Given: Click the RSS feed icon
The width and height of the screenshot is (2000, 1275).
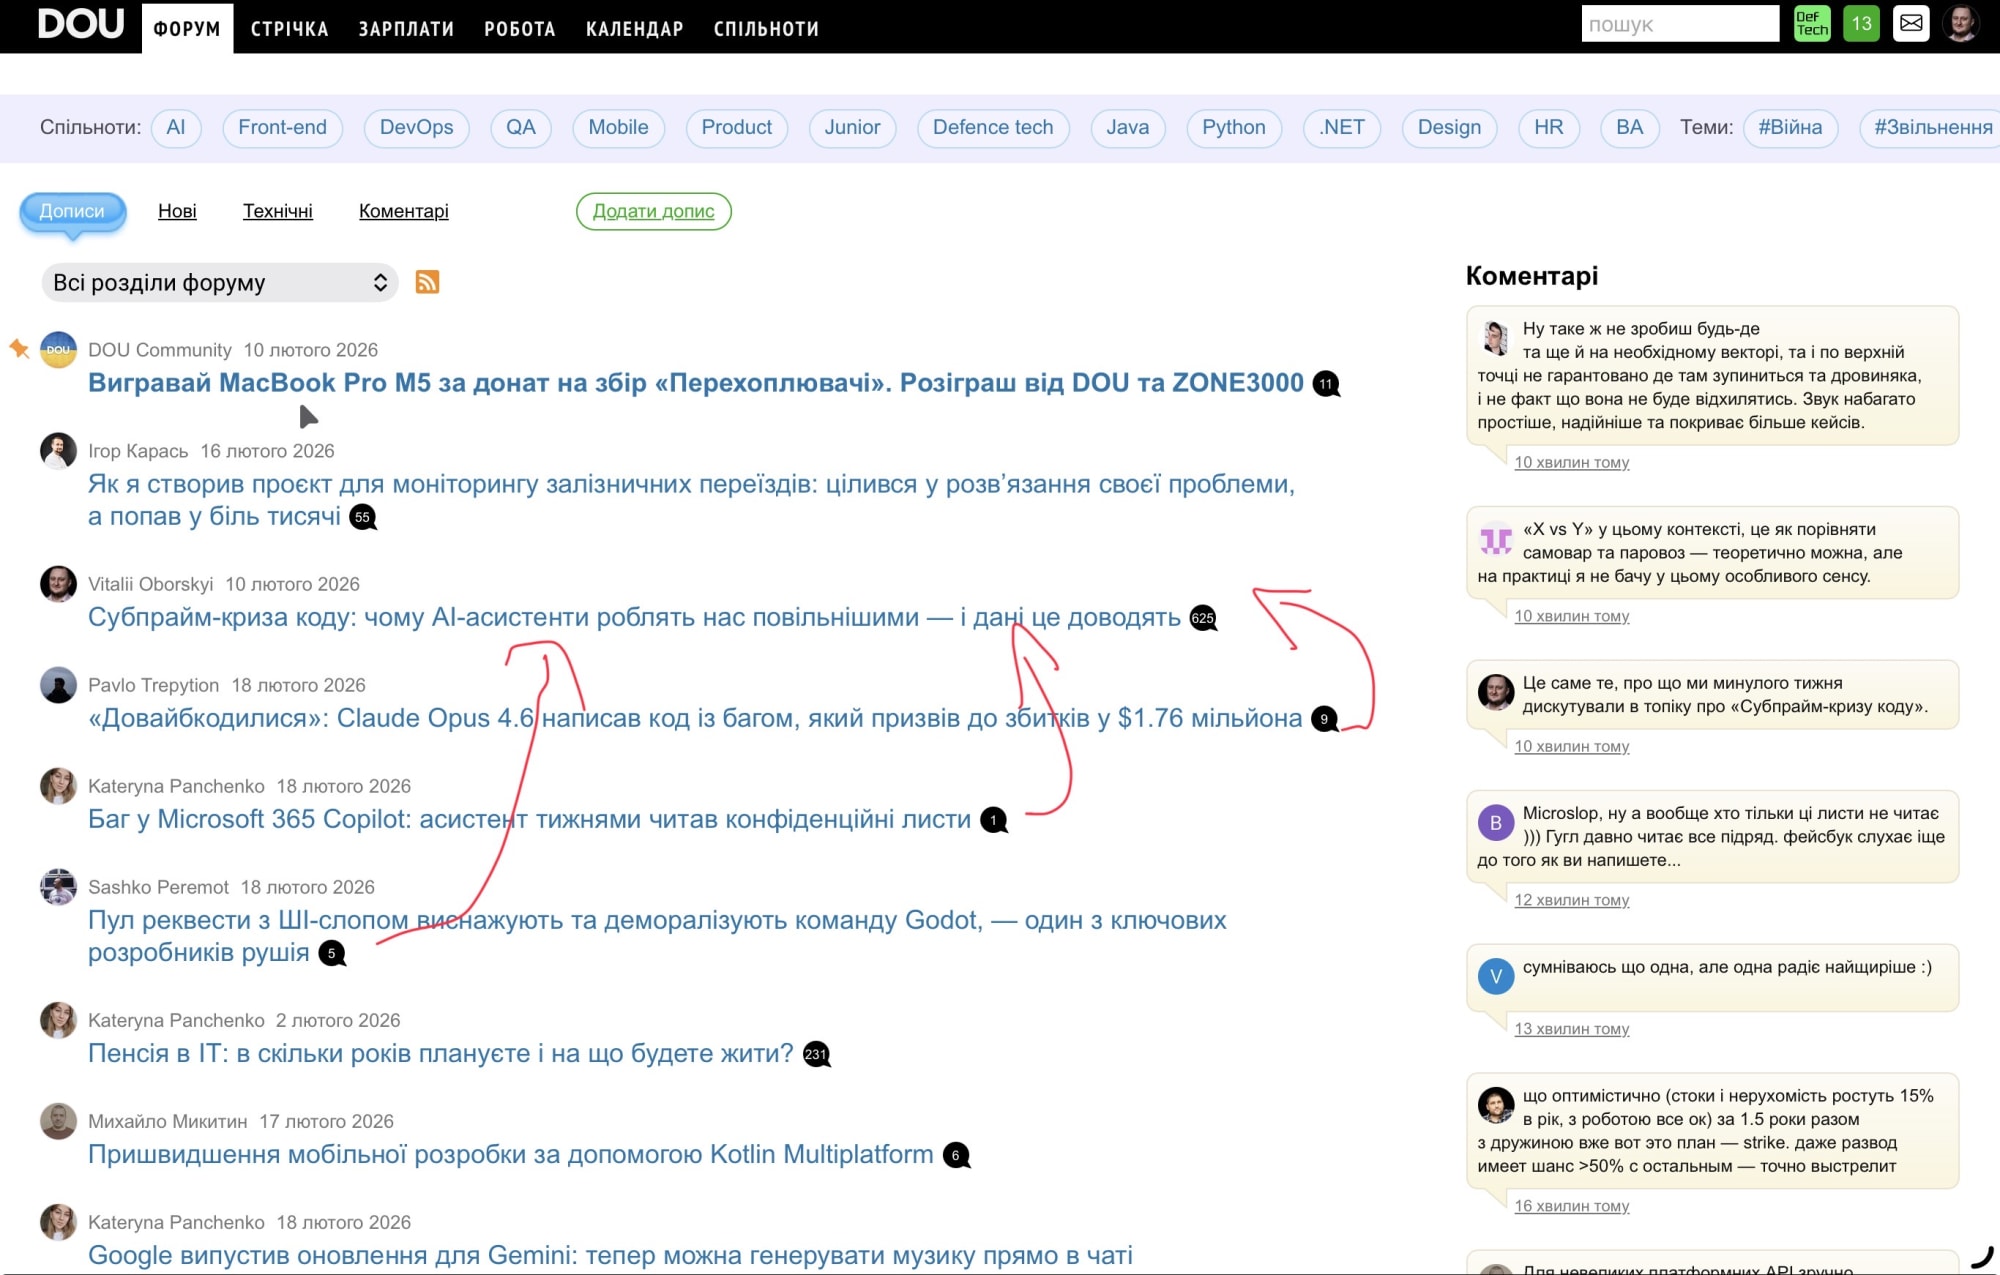Looking at the screenshot, I should 427,282.
